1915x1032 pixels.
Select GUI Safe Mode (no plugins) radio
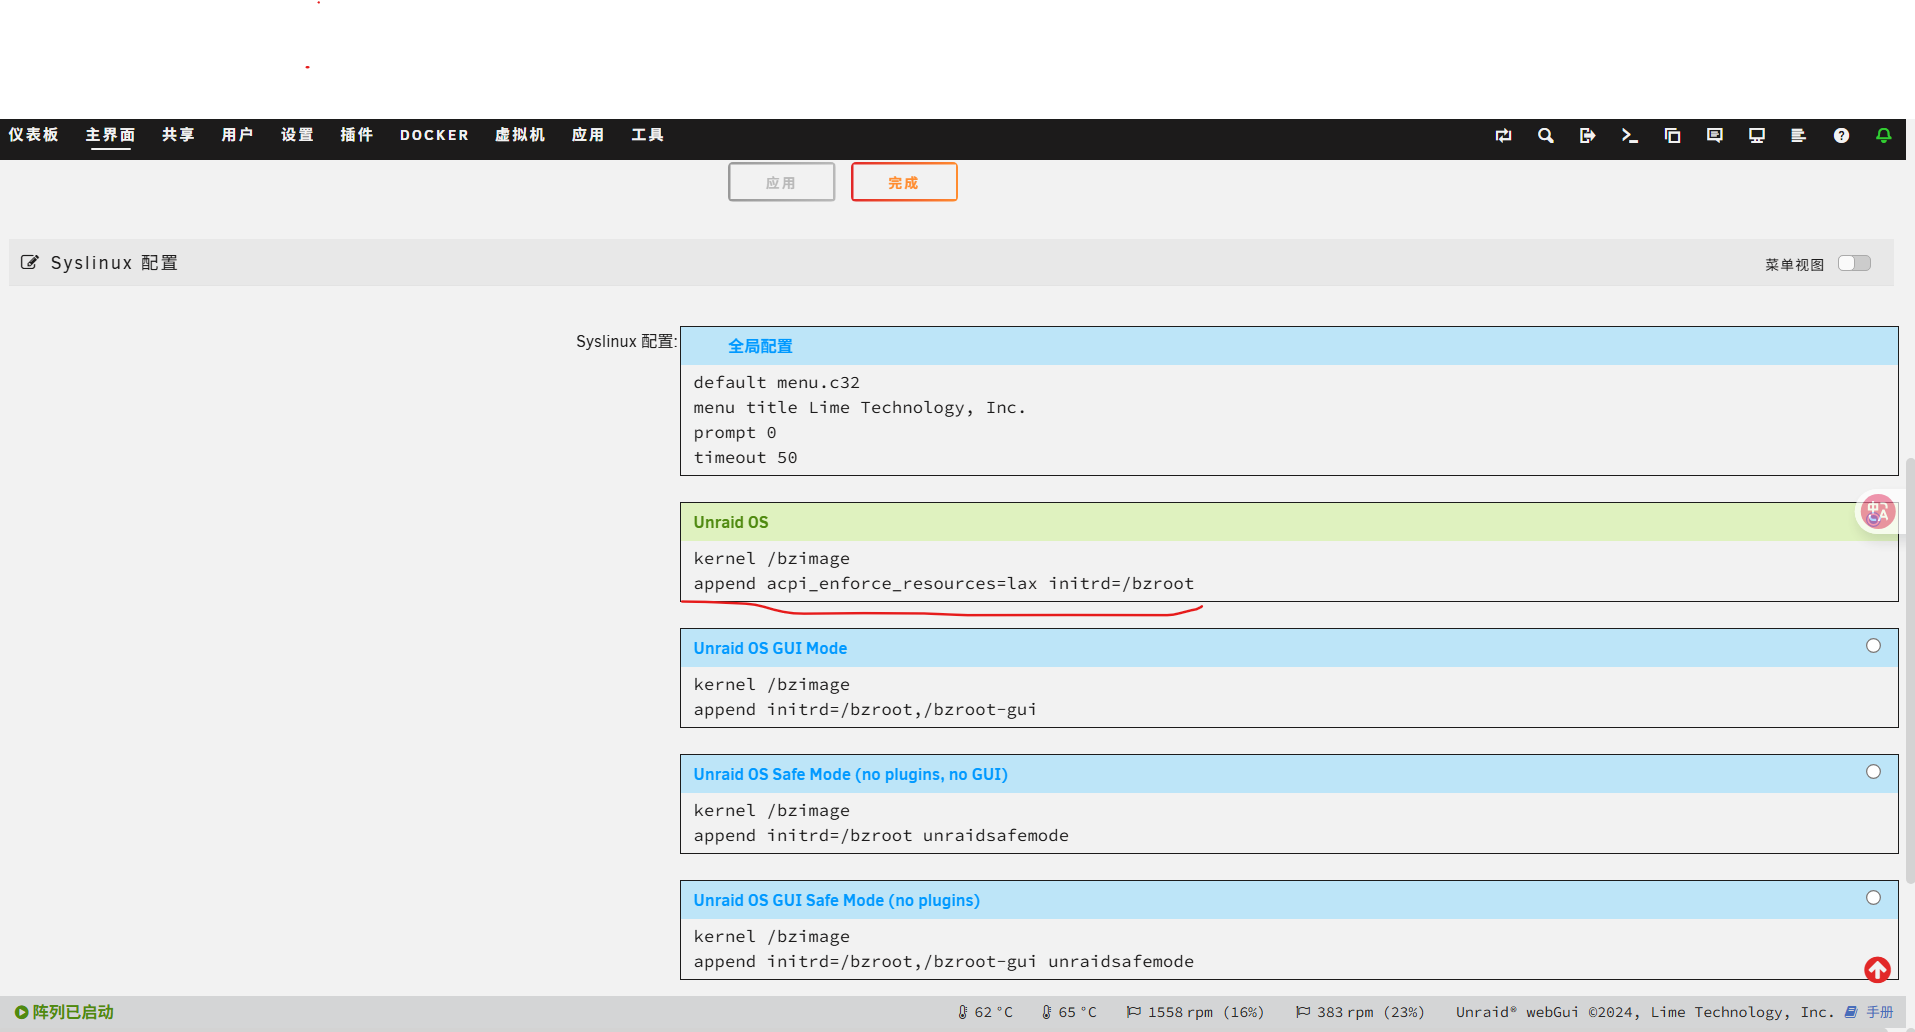coord(1873,898)
